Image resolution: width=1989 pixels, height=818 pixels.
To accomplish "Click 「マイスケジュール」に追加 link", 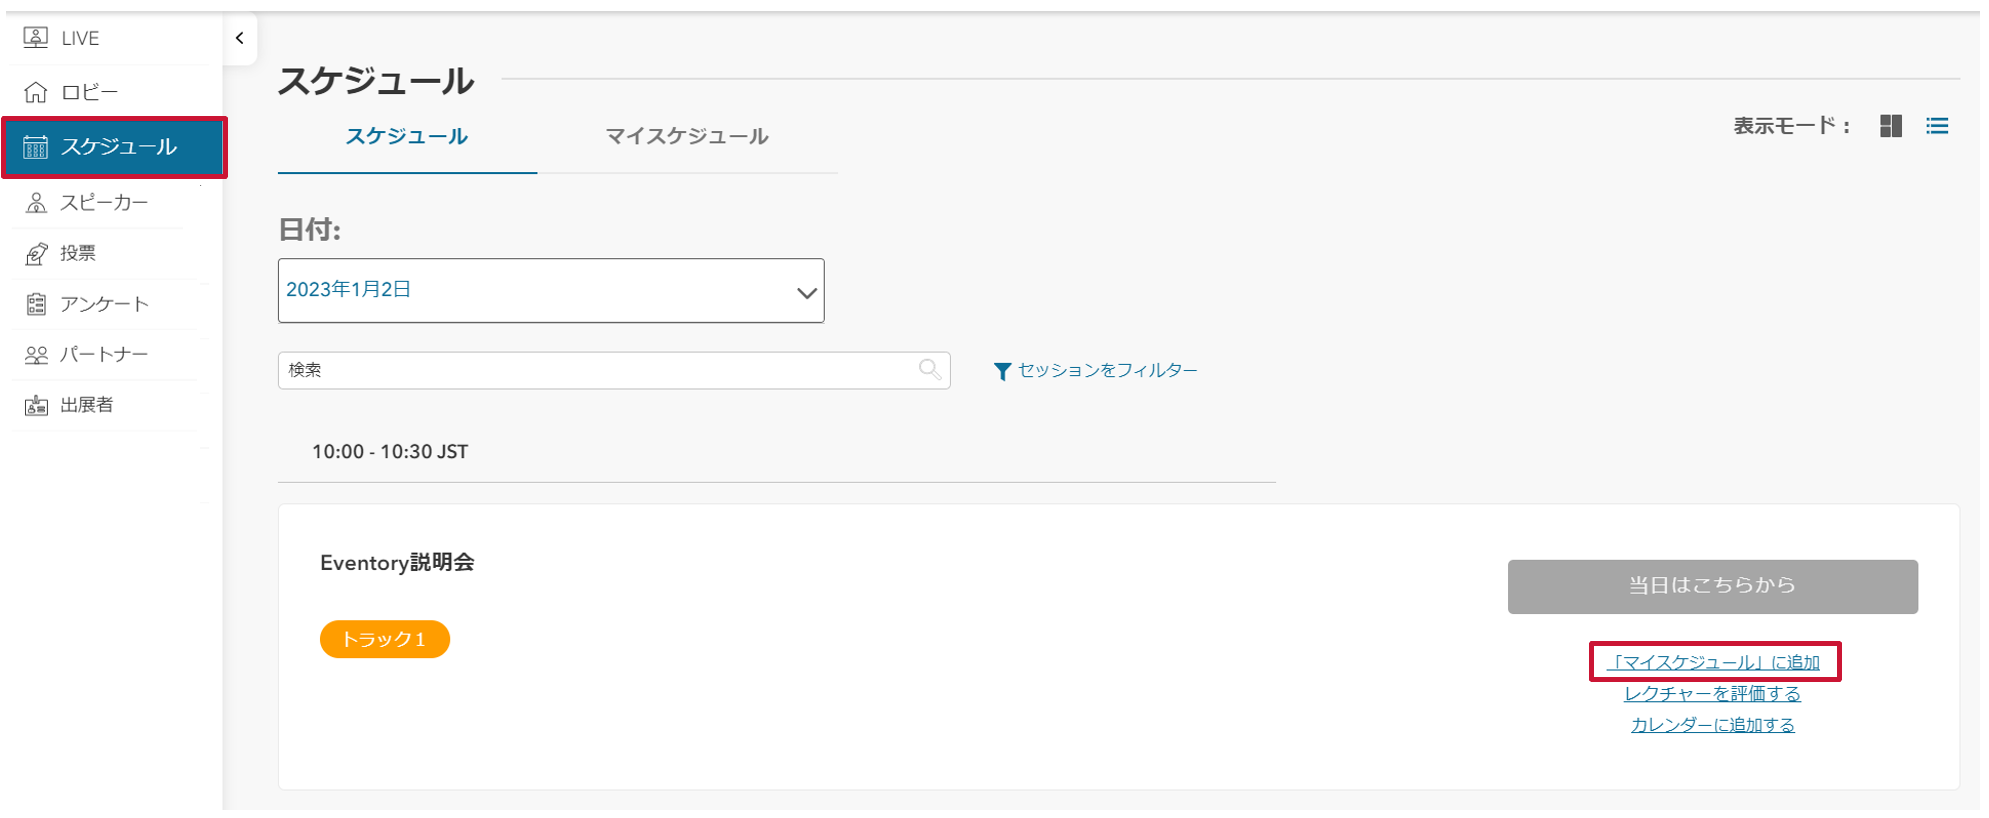I will [1713, 662].
